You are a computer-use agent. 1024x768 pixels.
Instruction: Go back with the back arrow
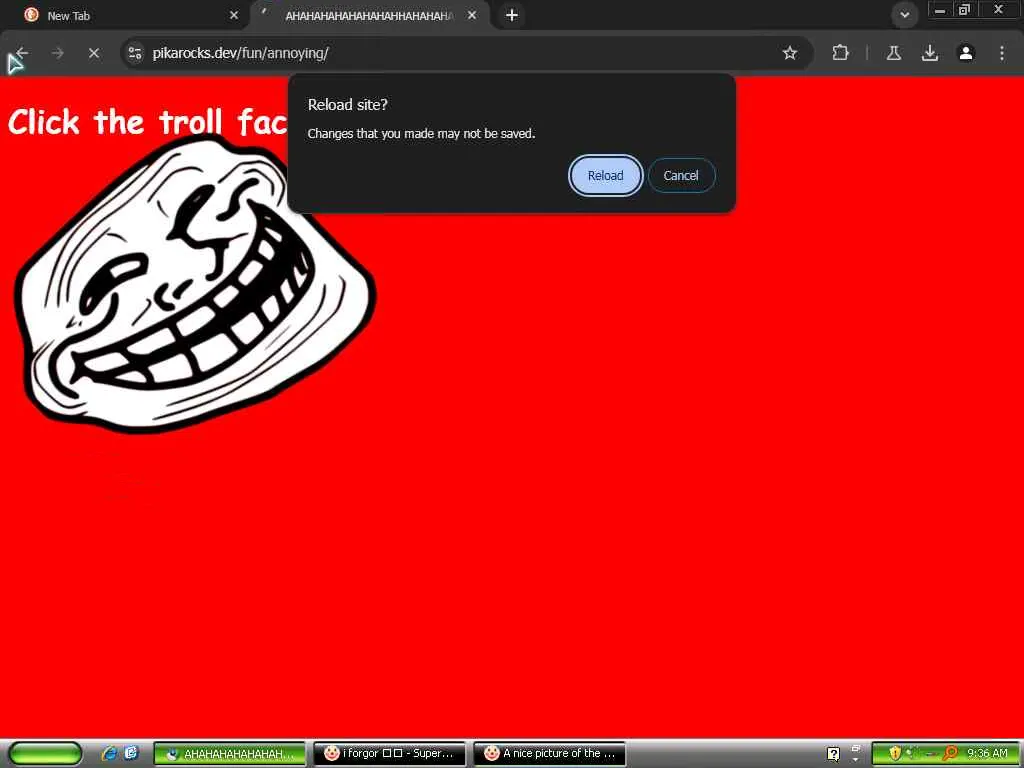(22, 53)
